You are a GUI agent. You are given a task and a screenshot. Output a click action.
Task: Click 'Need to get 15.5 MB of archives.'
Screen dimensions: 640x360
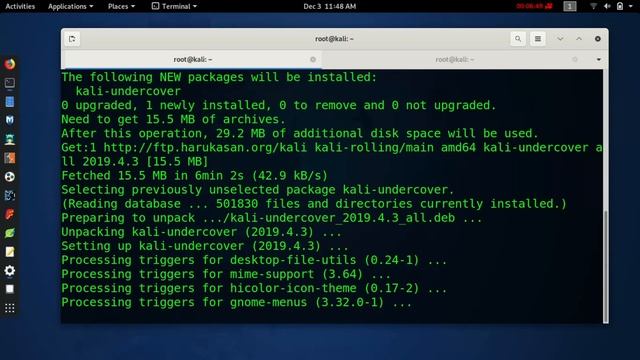point(173,119)
